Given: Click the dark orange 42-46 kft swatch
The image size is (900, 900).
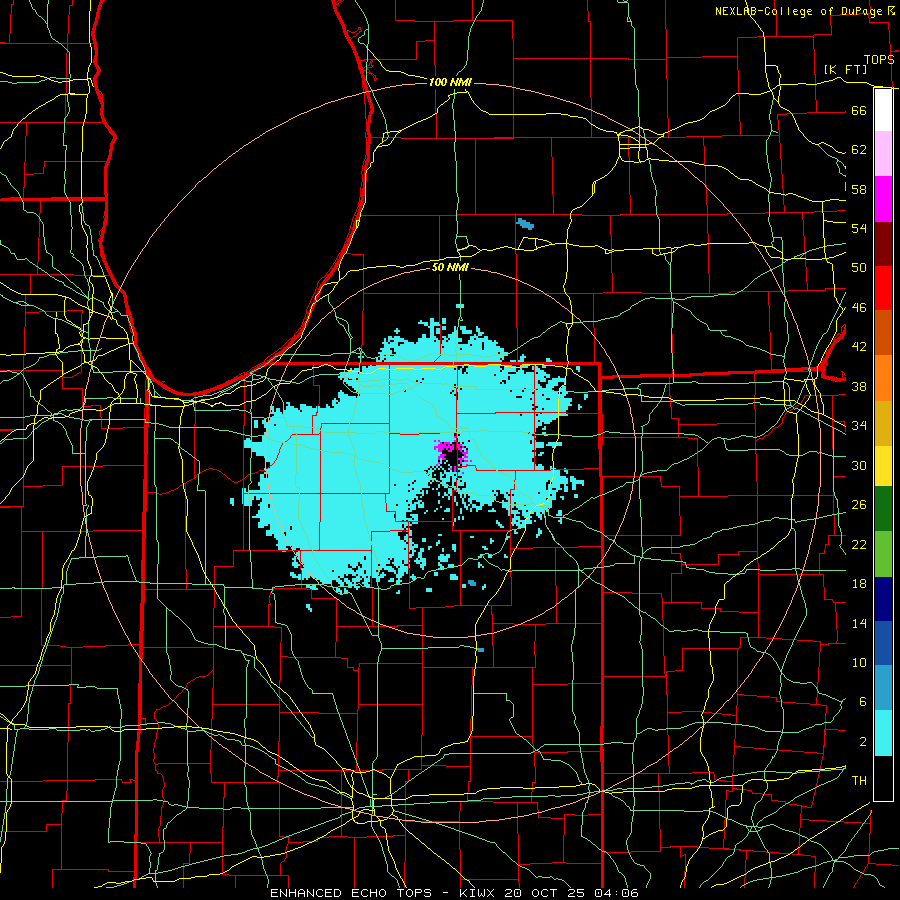Looking at the screenshot, I should coord(883,332).
